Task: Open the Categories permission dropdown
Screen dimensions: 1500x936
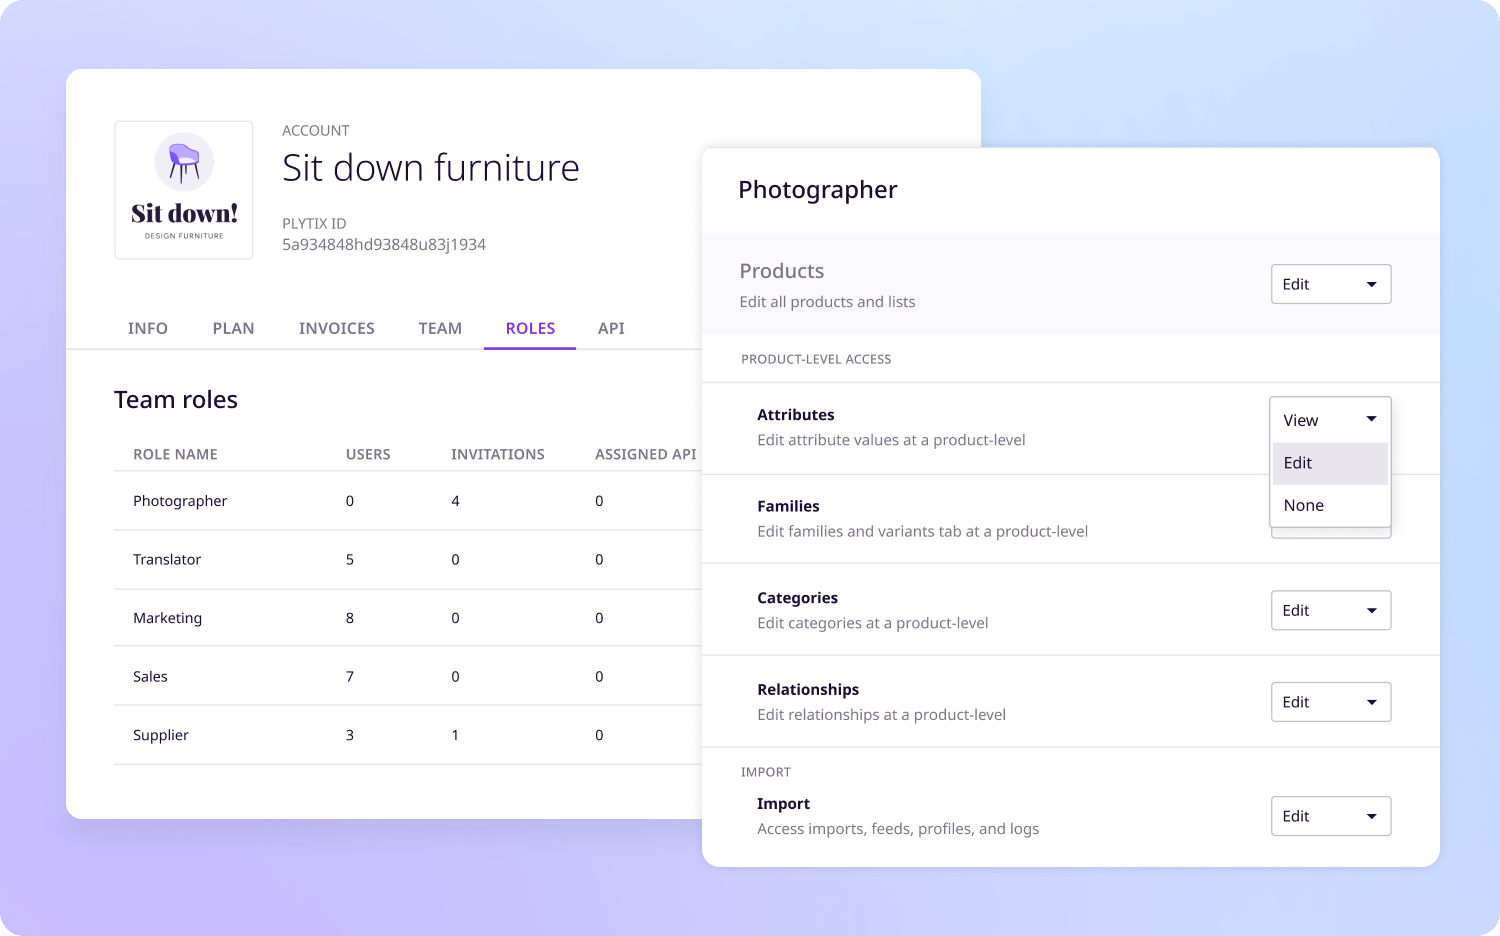Action: click(x=1330, y=610)
